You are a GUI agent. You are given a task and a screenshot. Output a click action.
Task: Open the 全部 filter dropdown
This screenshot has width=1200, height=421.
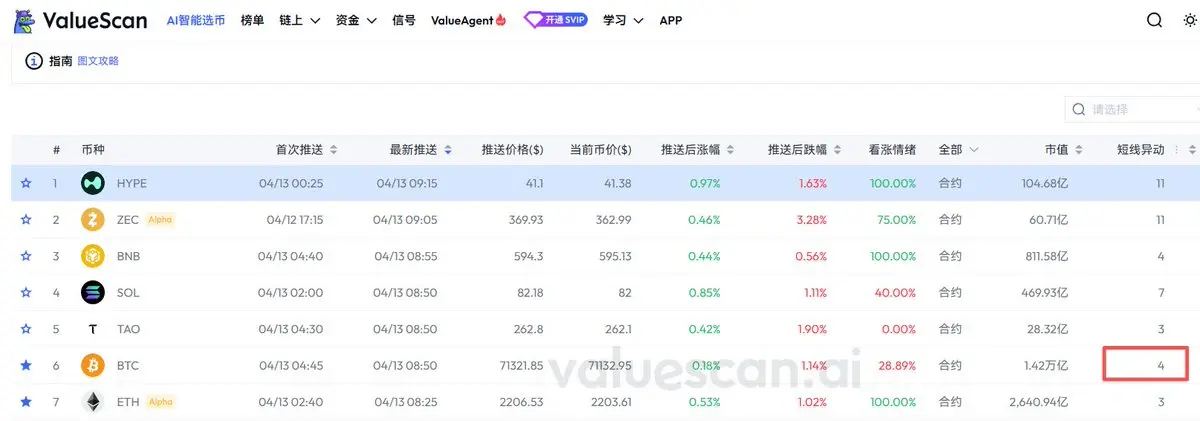tap(958, 150)
